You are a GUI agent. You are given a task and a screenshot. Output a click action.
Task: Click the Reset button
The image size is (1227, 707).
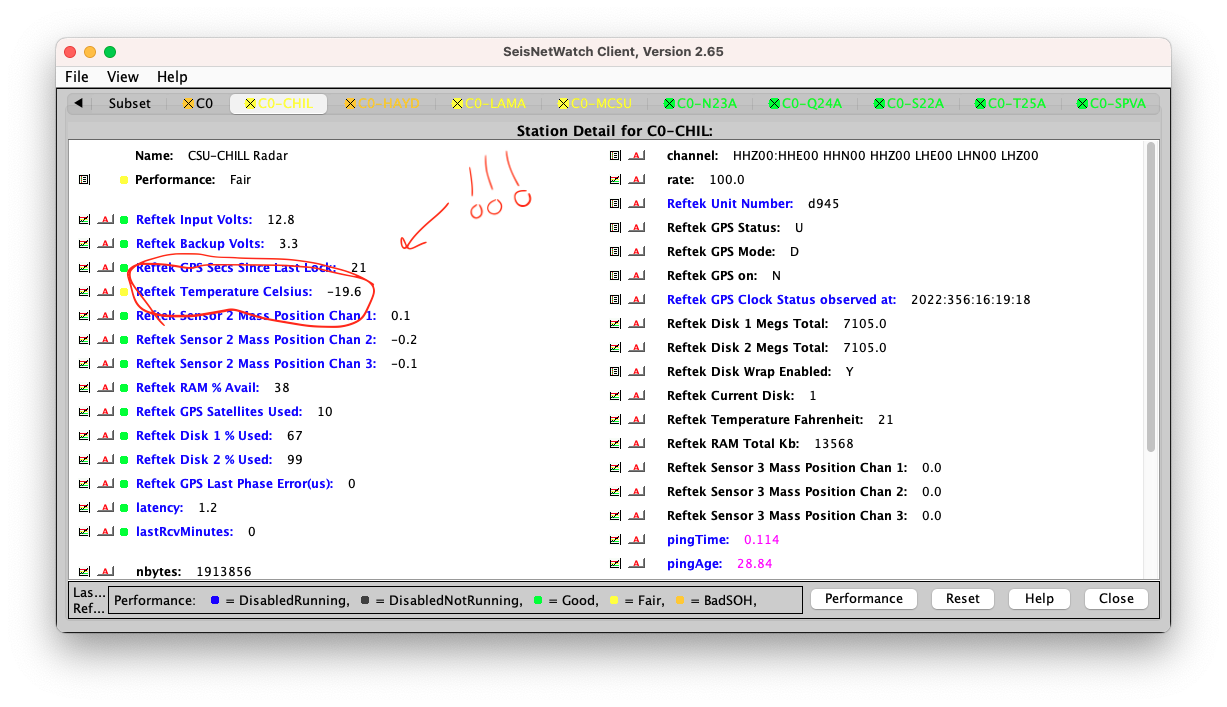[x=962, y=598]
